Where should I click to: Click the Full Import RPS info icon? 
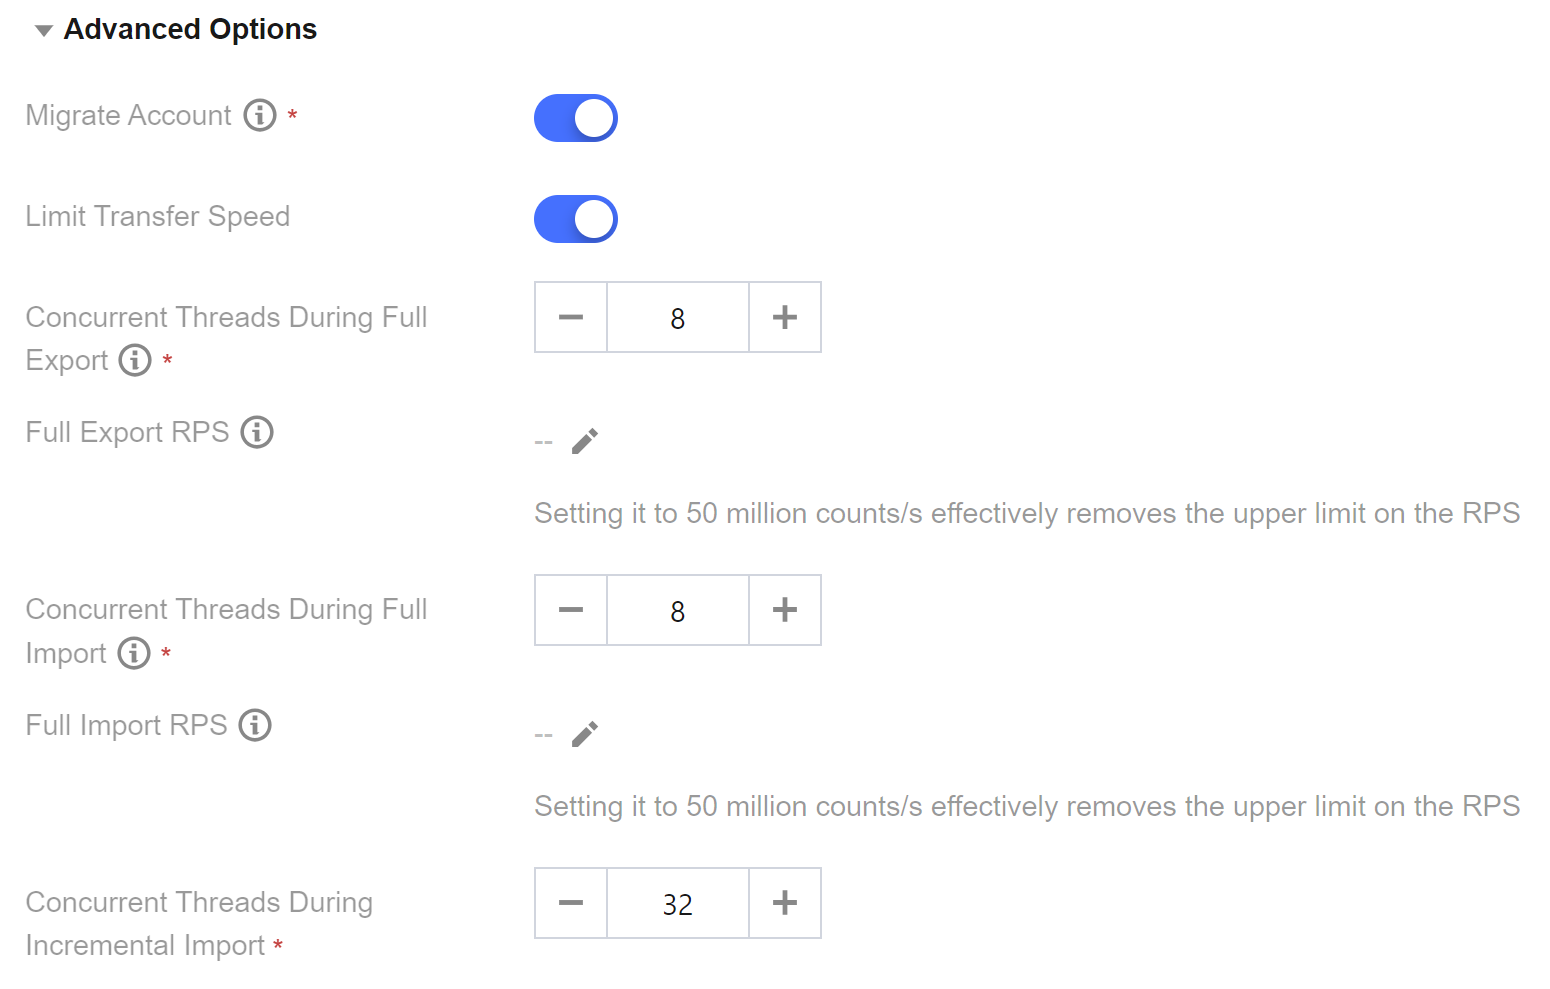click(255, 725)
